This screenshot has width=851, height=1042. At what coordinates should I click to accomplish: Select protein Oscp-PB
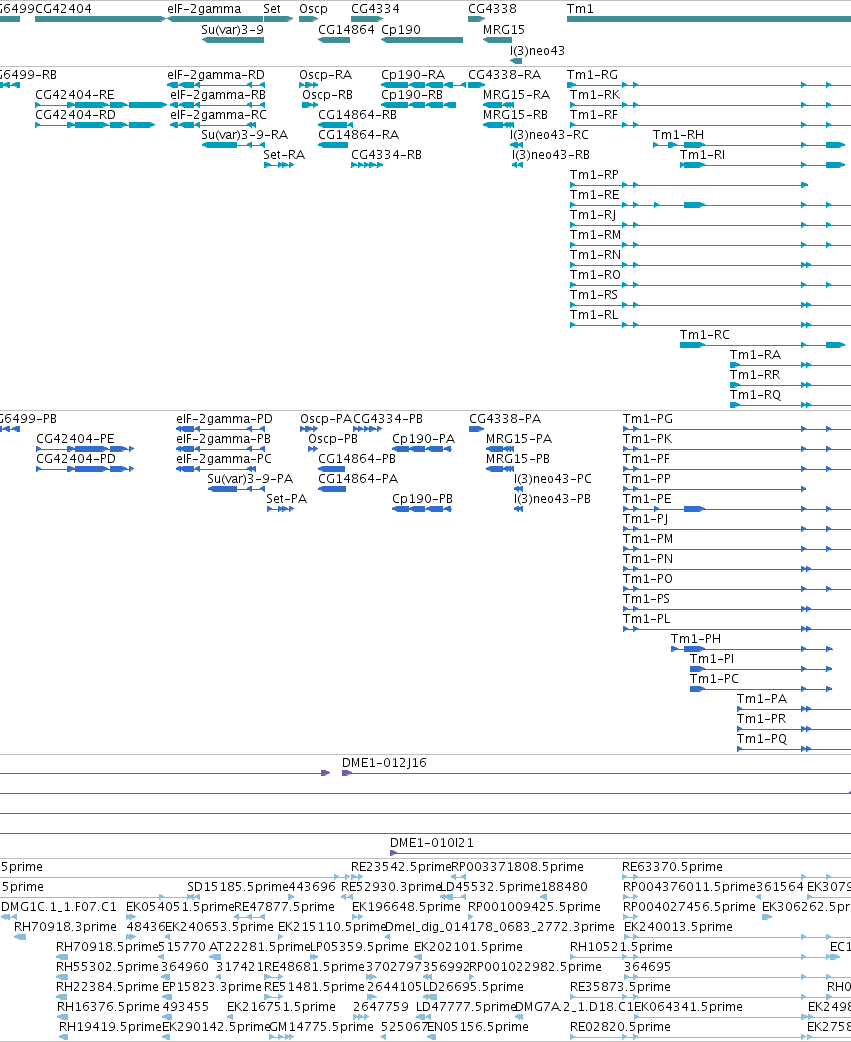(x=313, y=449)
